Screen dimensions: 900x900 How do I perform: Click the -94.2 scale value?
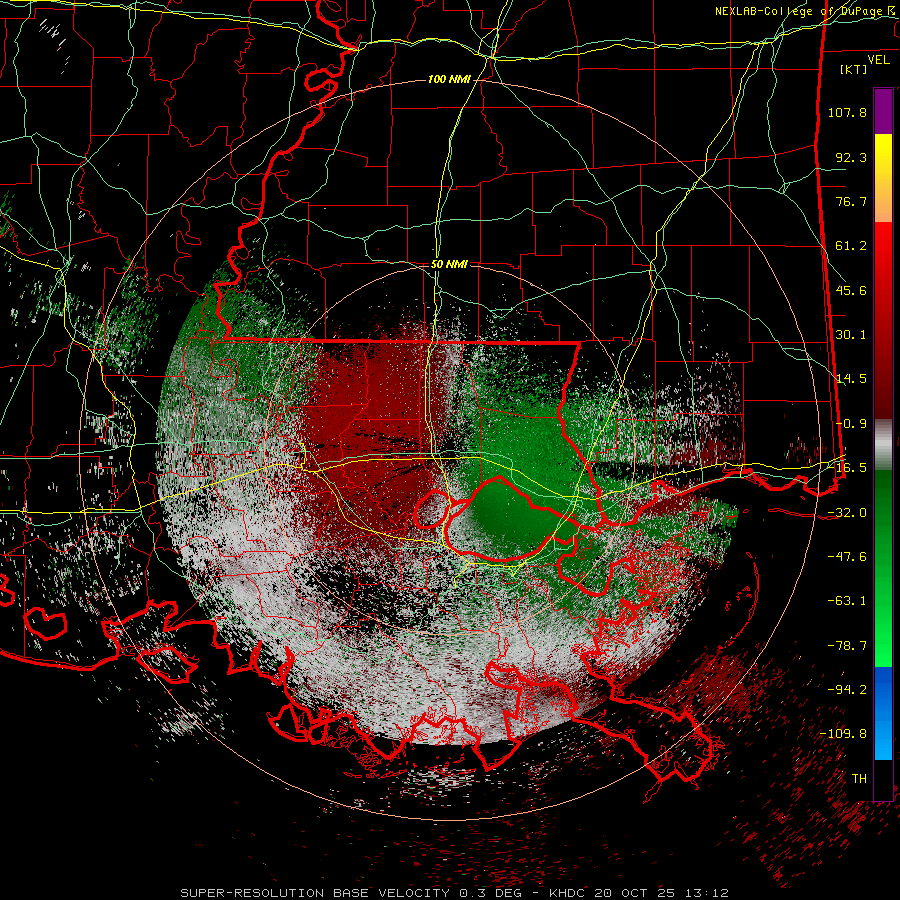pyautogui.click(x=847, y=690)
